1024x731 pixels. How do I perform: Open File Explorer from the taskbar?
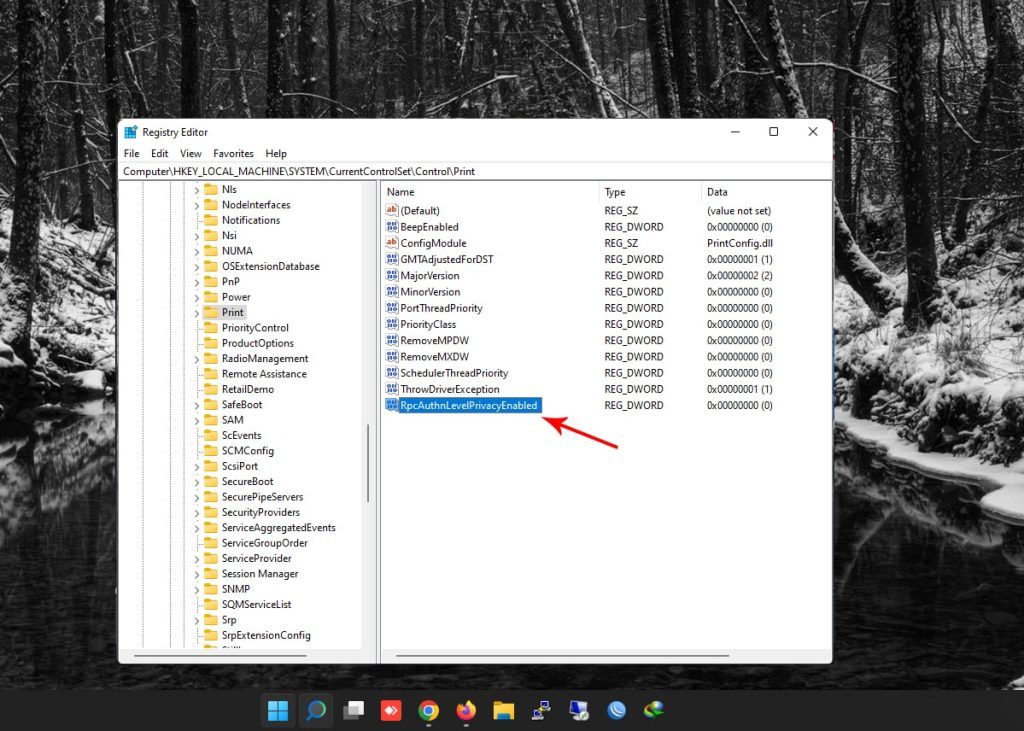point(503,711)
